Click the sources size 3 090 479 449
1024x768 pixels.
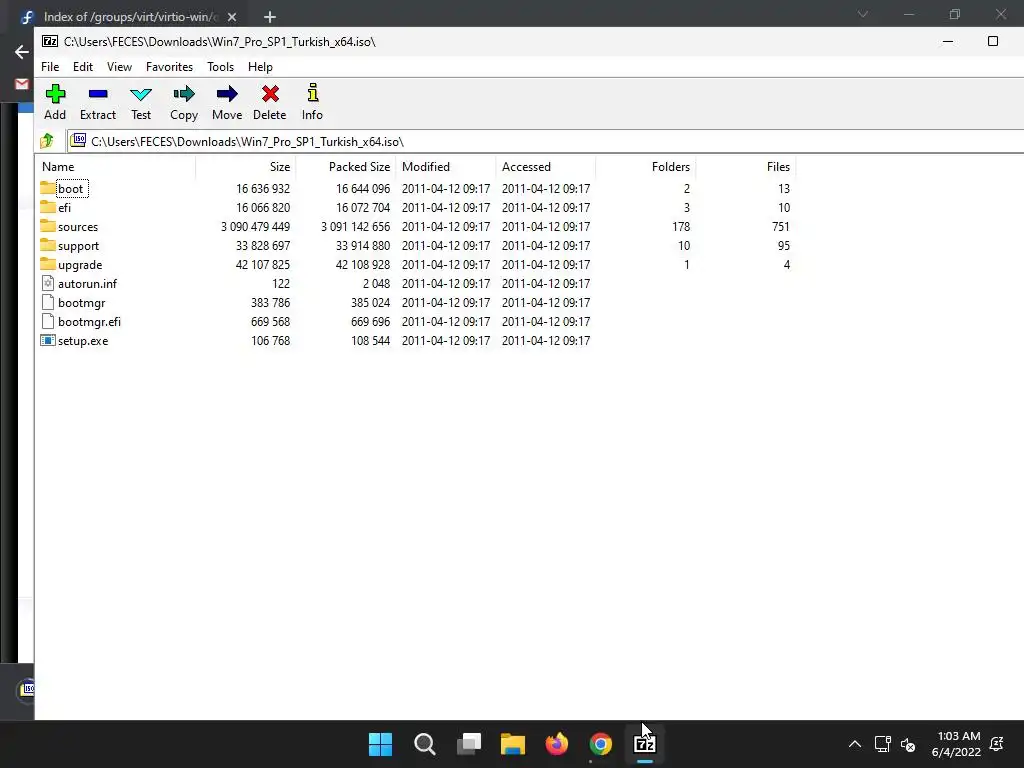pyautogui.click(x=255, y=227)
